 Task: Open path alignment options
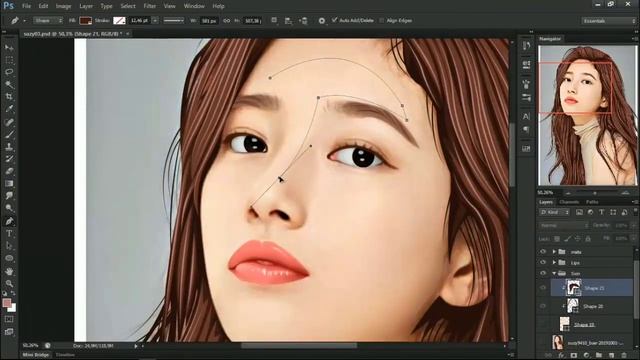(x=288, y=20)
